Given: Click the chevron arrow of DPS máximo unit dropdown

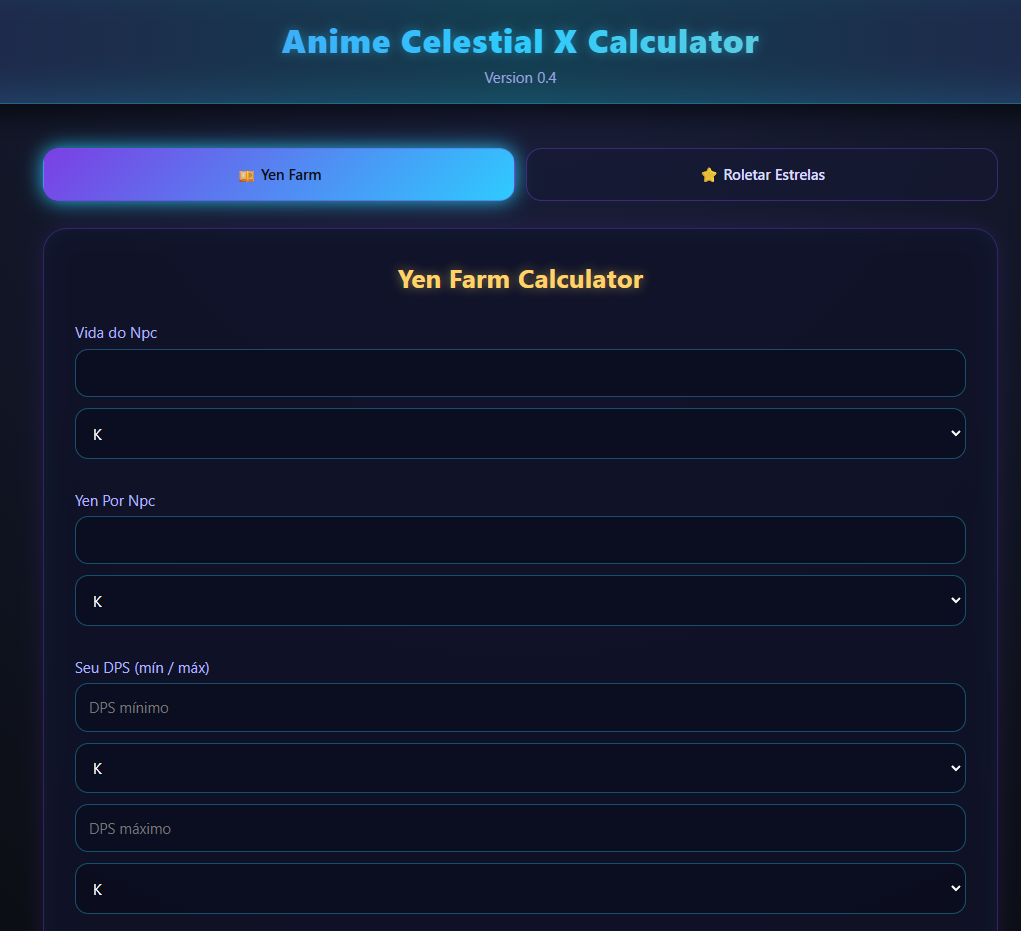Looking at the screenshot, I should 955,889.
